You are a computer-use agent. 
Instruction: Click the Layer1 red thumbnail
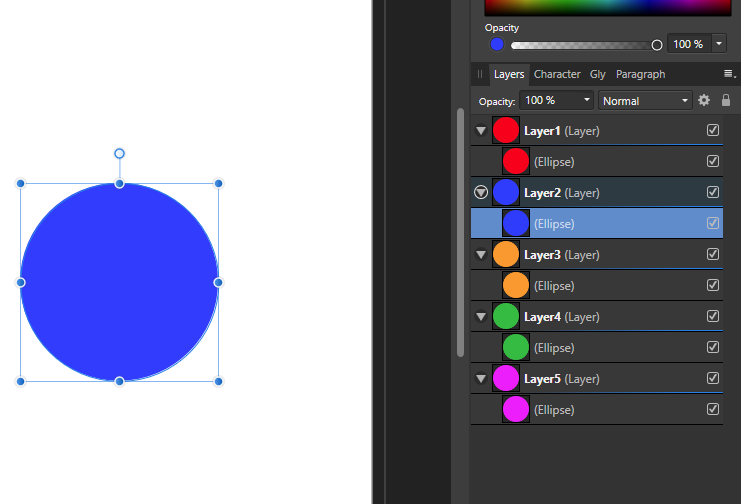[x=506, y=130]
